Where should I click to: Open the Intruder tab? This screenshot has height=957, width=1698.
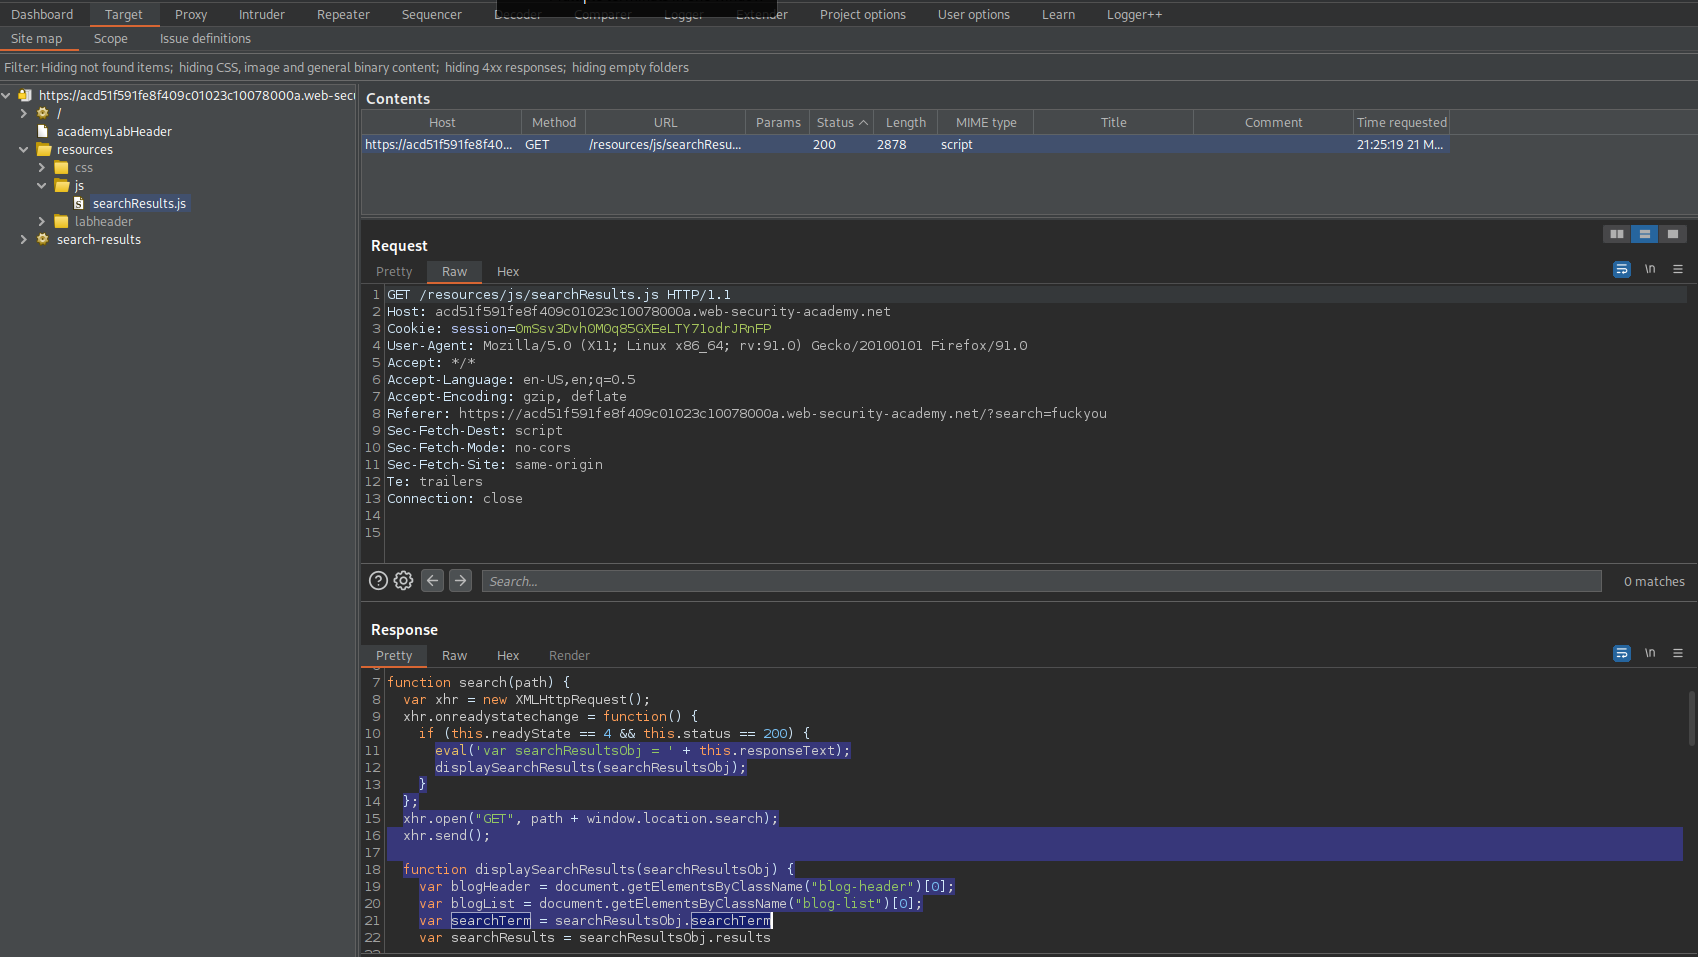(x=262, y=15)
